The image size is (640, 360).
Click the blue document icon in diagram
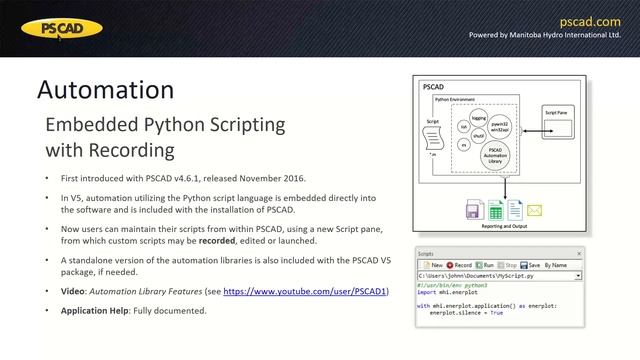pyautogui.click(x=515, y=210)
